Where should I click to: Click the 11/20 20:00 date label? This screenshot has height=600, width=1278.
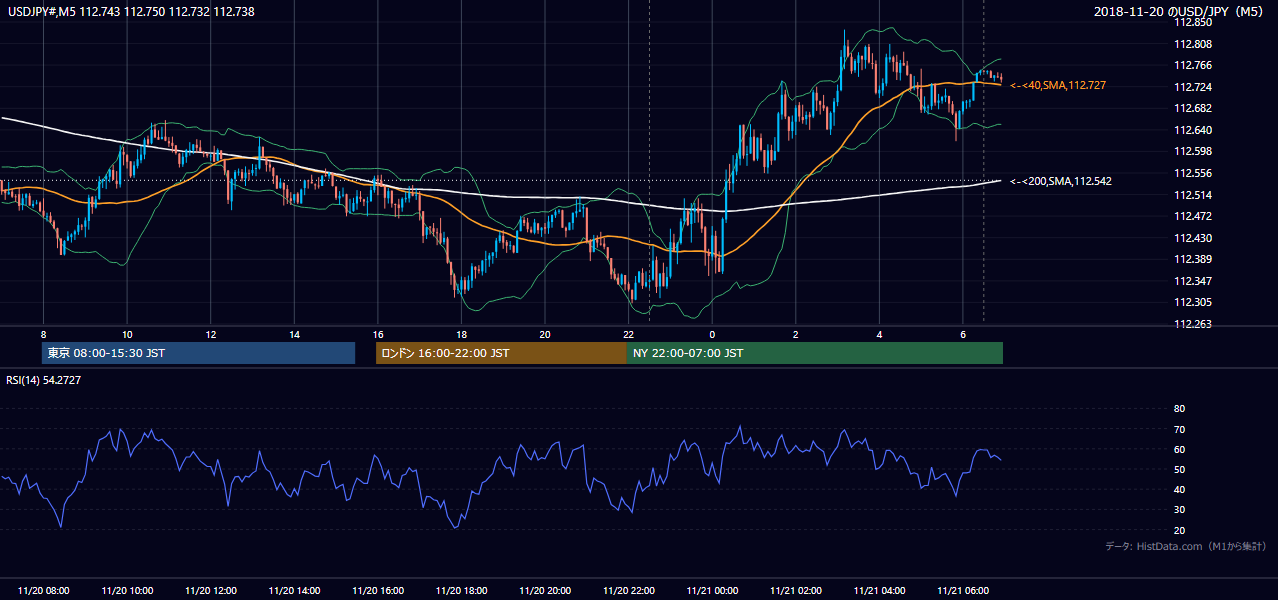coord(545,591)
